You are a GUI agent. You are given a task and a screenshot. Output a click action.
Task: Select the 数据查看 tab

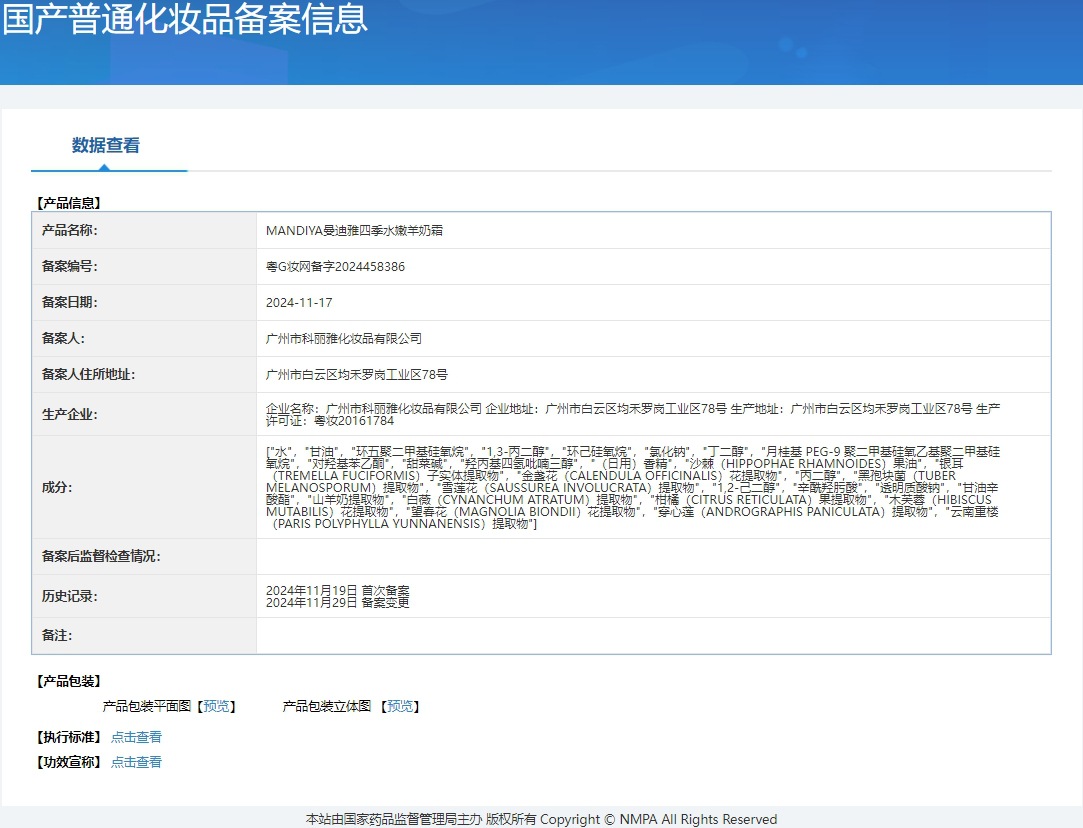tap(106, 146)
